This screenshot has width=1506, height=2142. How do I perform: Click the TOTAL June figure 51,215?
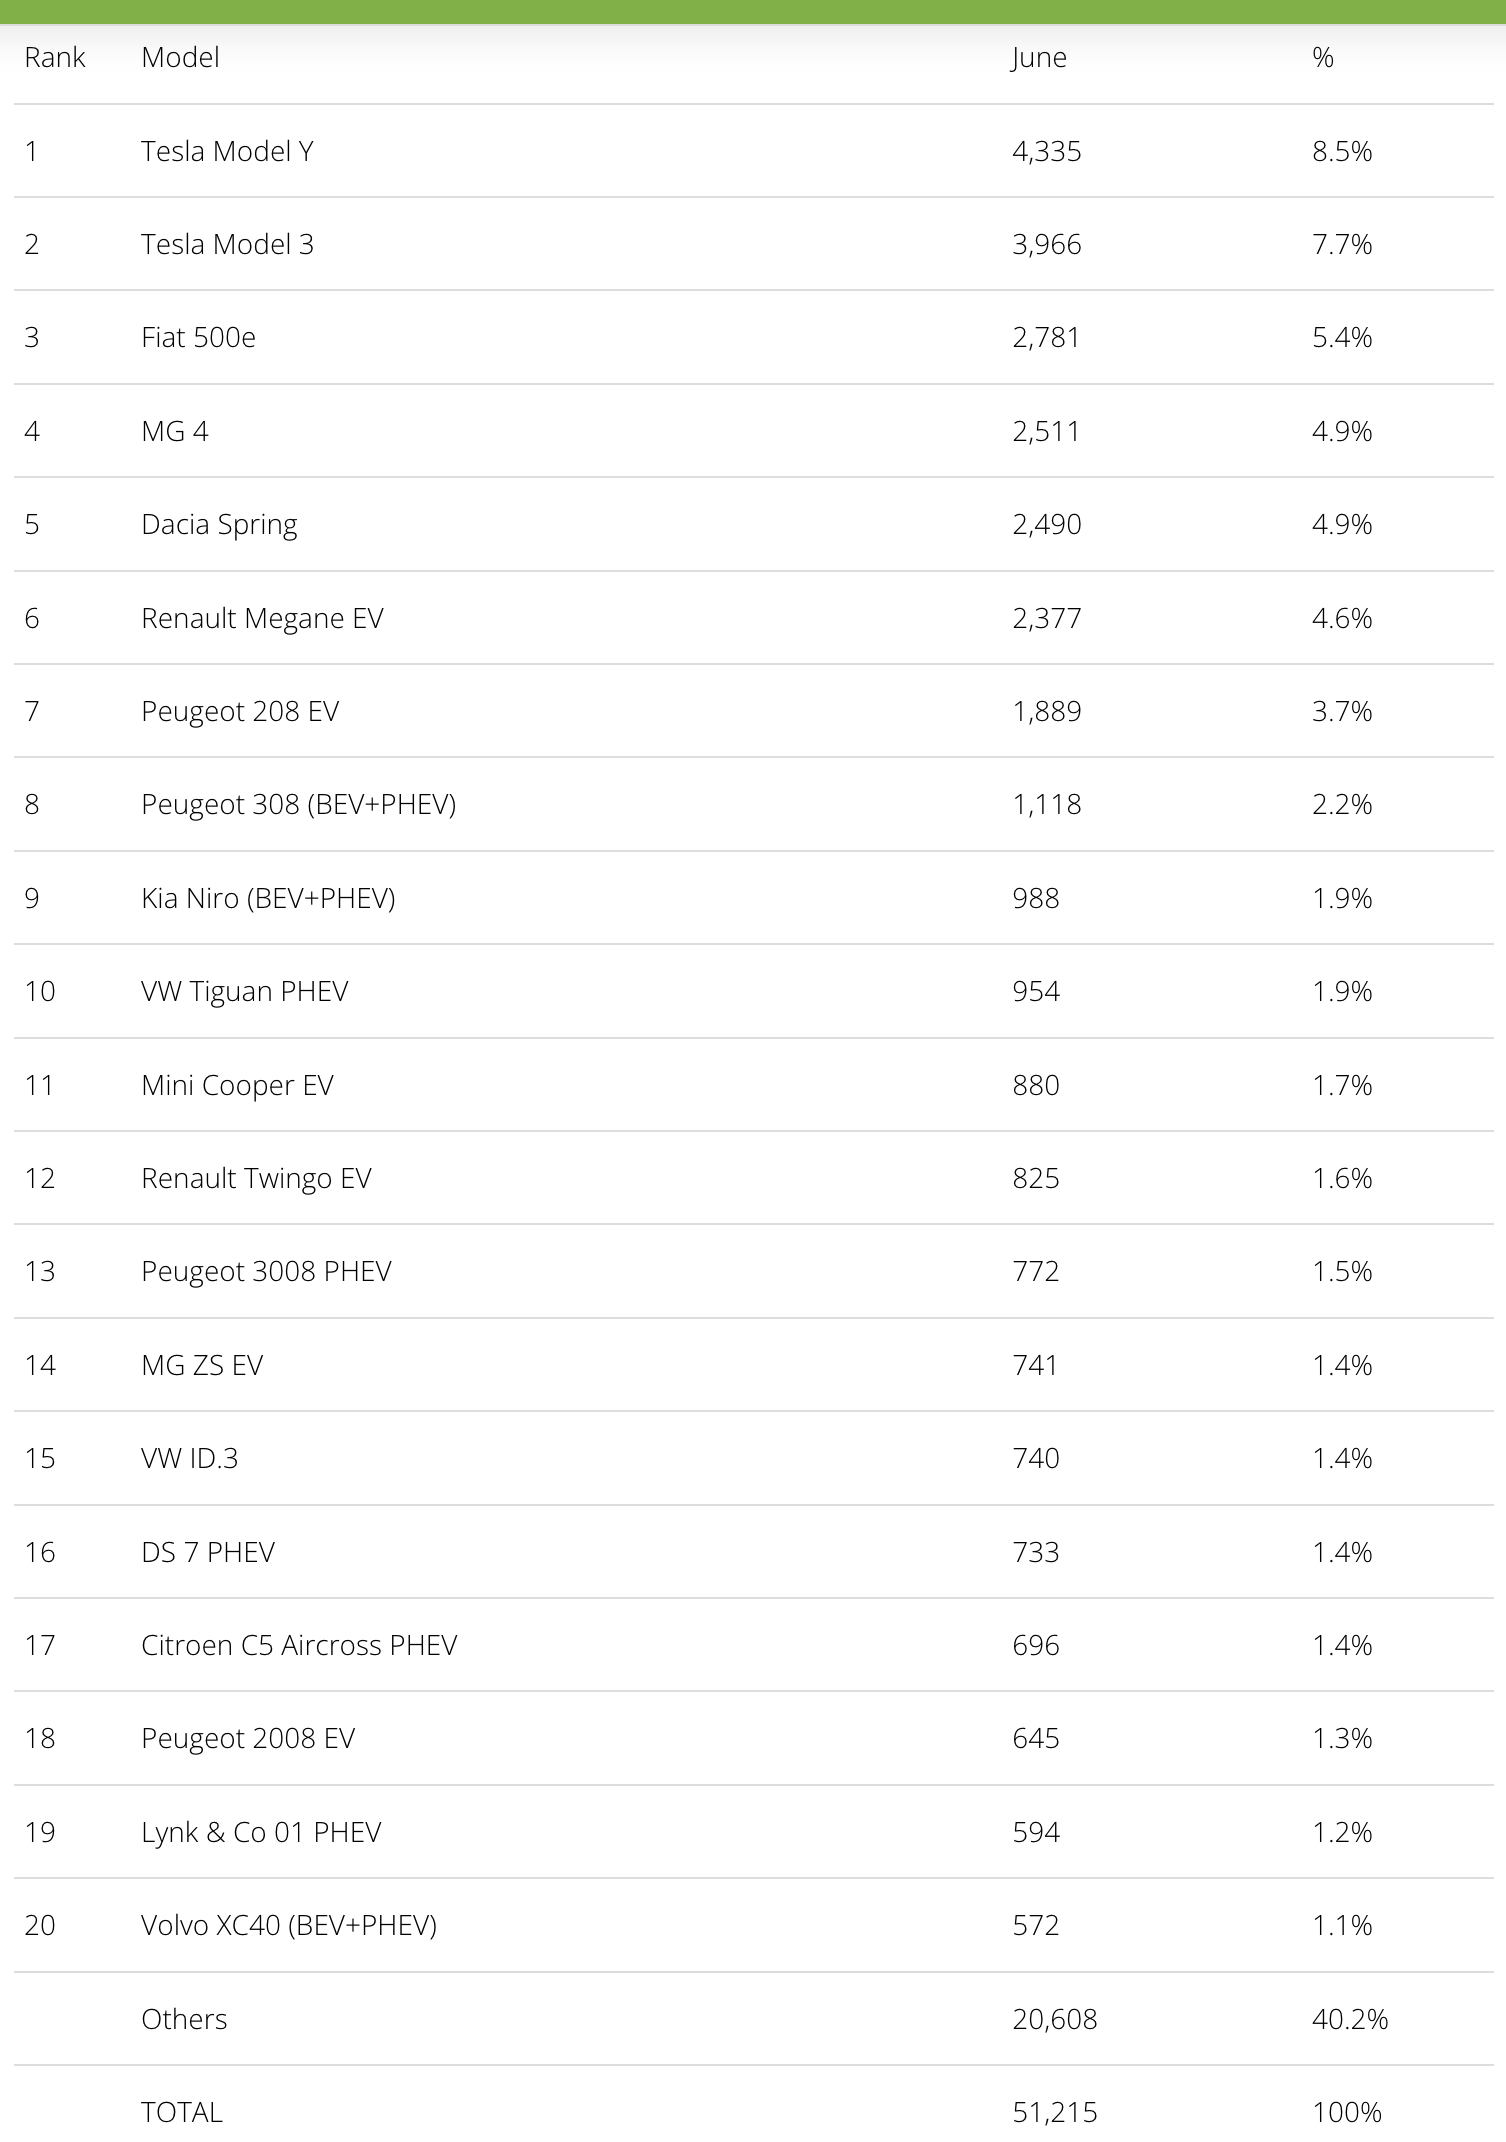coord(1055,2112)
